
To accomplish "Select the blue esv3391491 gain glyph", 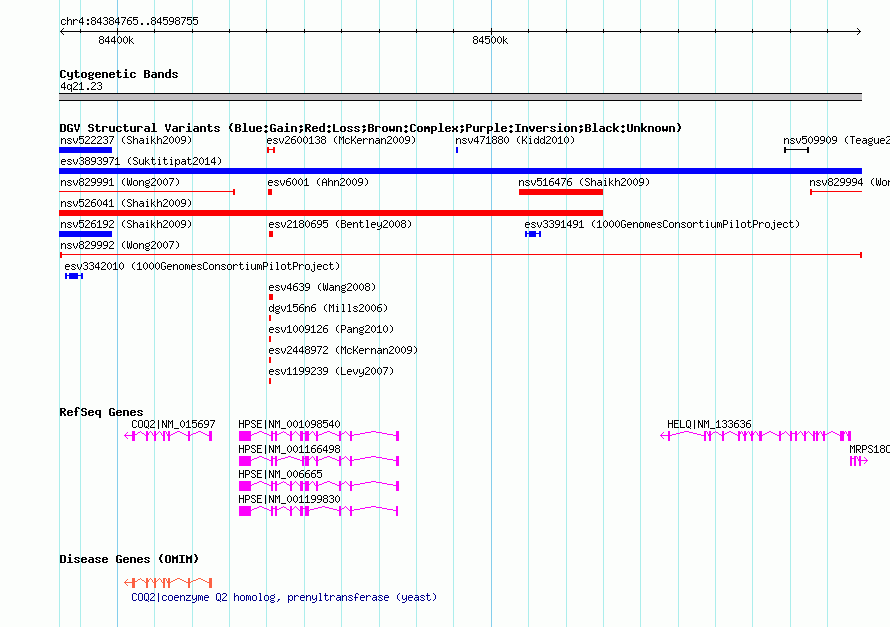I will 533,234.
